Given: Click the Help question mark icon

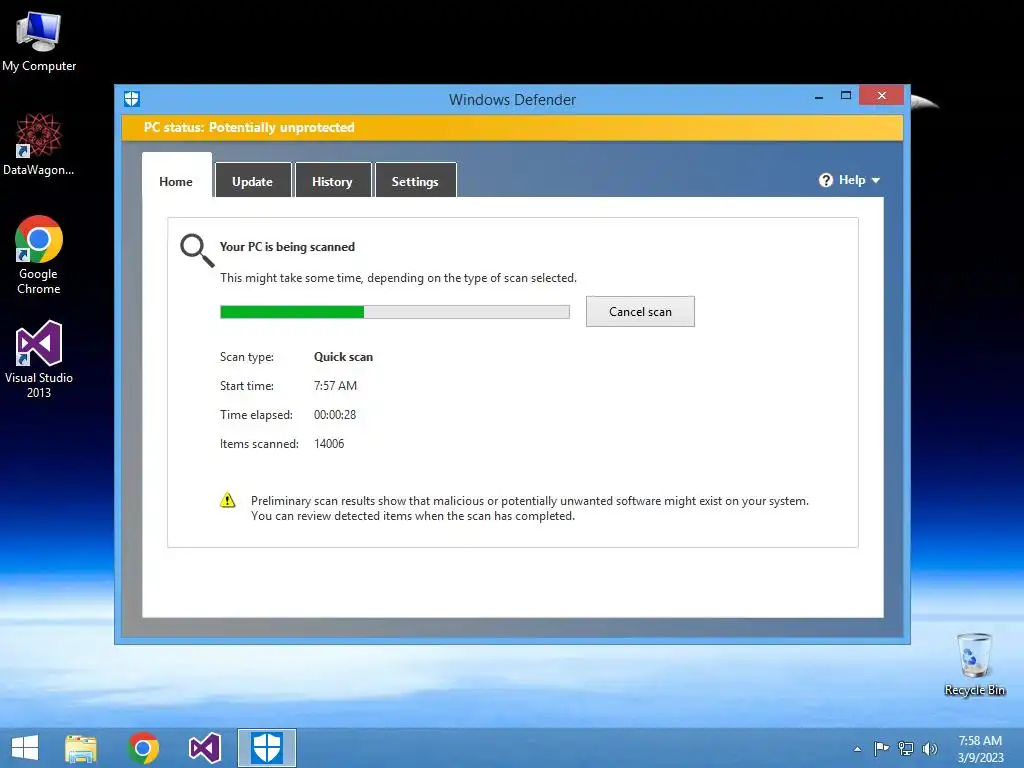Looking at the screenshot, I should coord(825,180).
